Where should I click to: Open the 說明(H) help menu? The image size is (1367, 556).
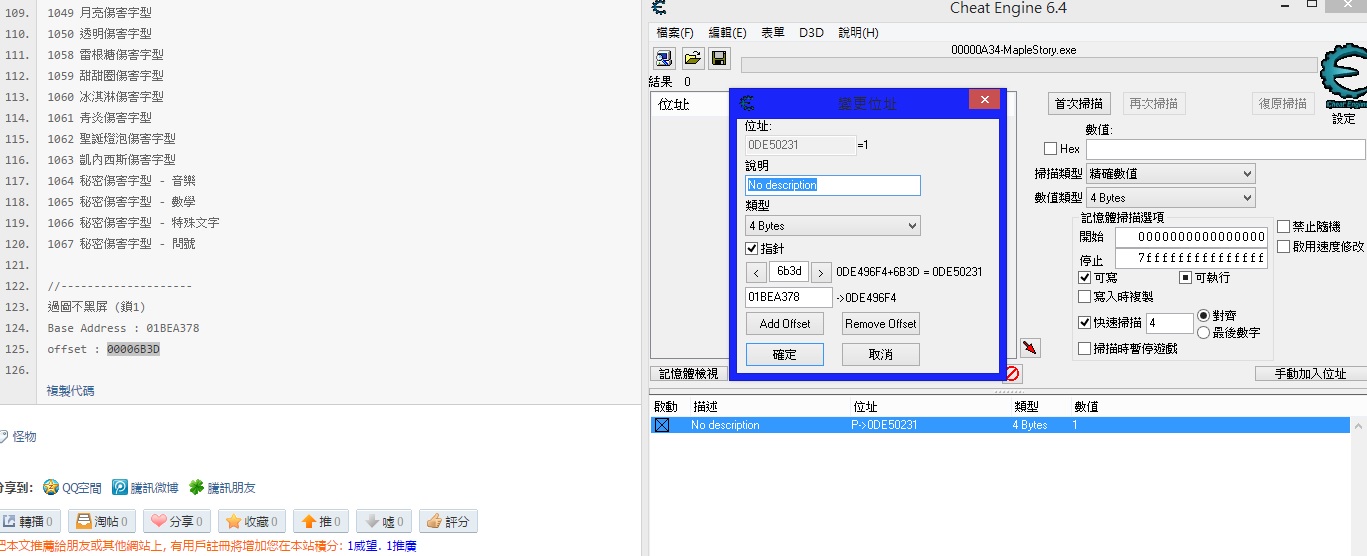tap(858, 33)
